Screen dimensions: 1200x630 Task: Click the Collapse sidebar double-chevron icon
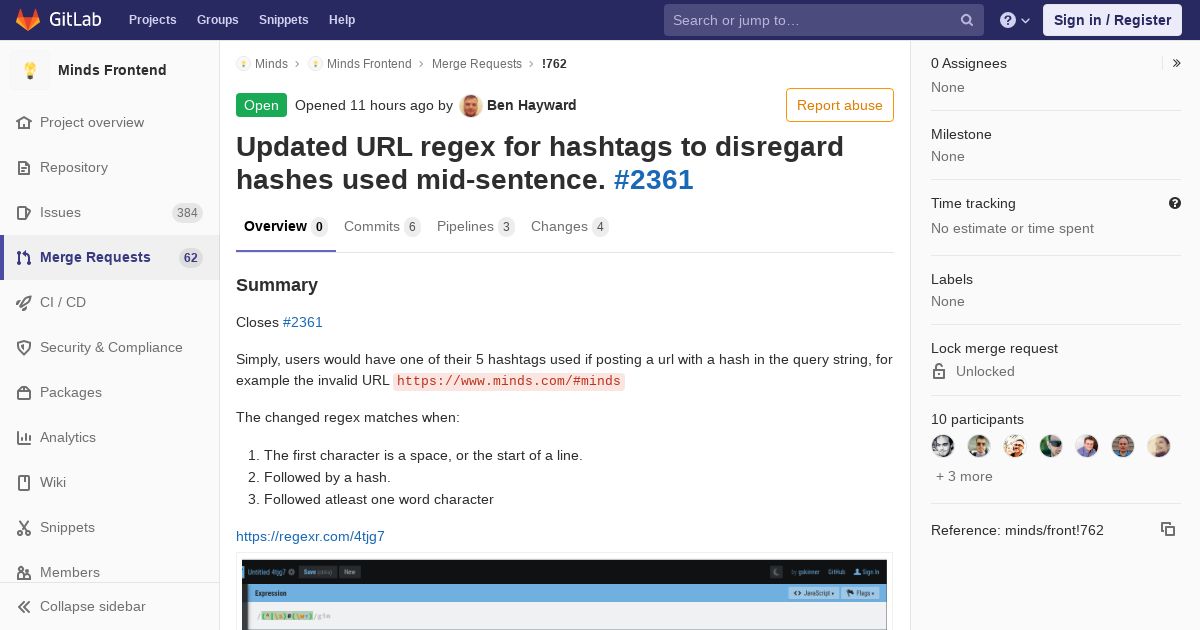coord(24,606)
